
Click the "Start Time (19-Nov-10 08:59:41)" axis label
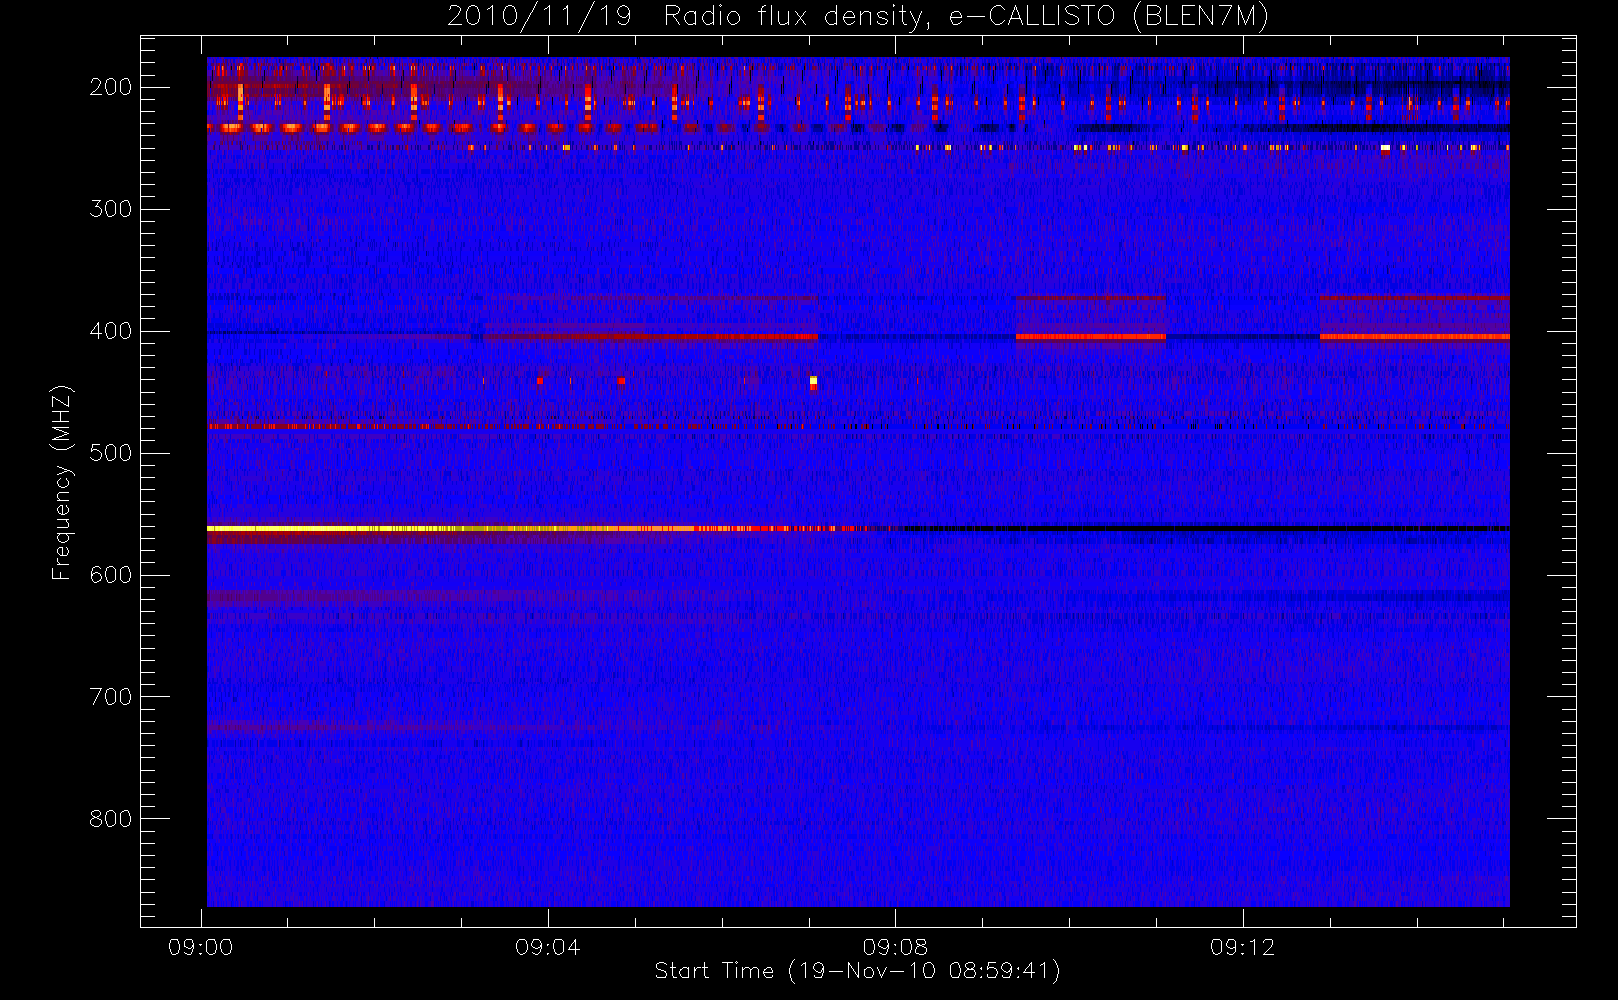click(857, 971)
